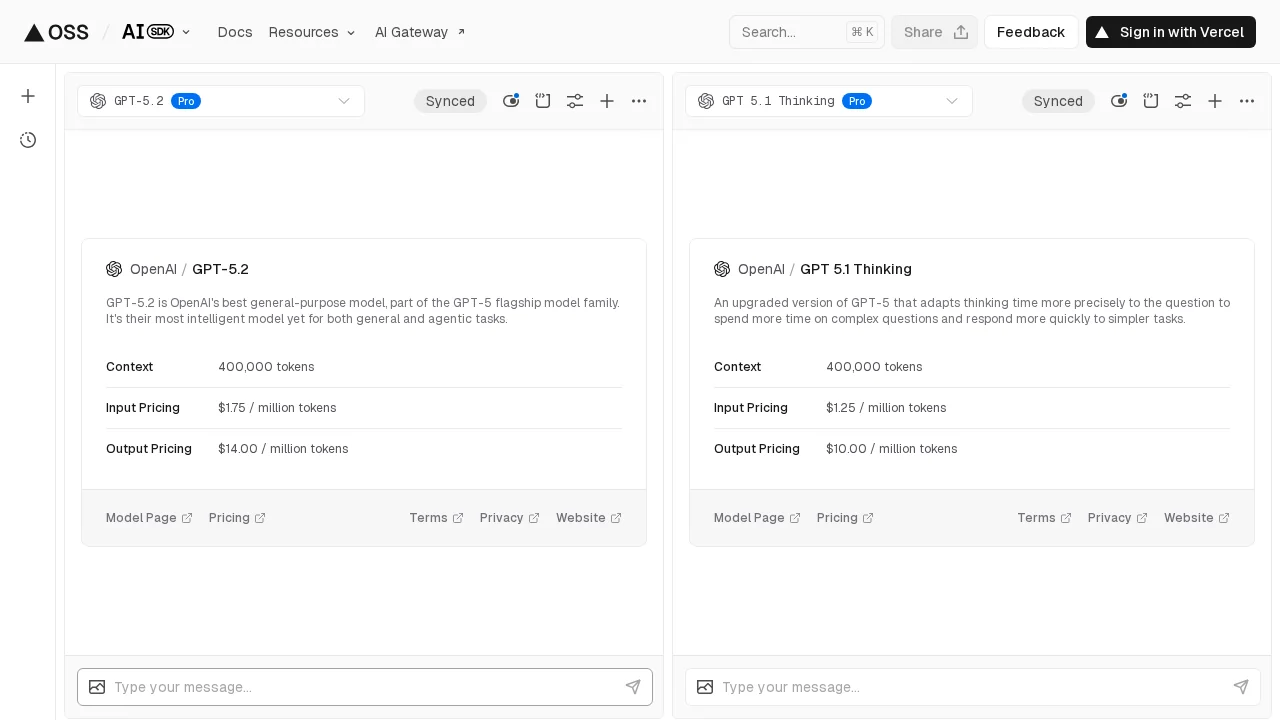This screenshot has height=720, width=1280.
Task: Add a model with plus icon in GPT-5.2 panel
Action: pyautogui.click(x=607, y=101)
